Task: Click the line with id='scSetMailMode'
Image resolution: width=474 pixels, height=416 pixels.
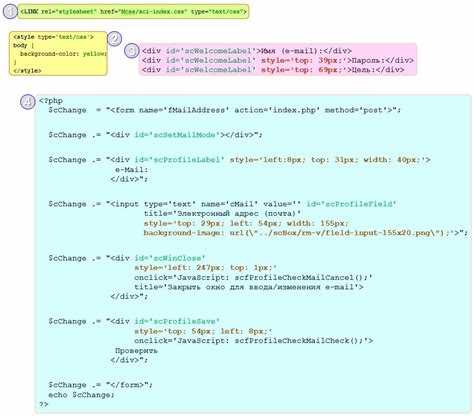Action: click(155, 135)
